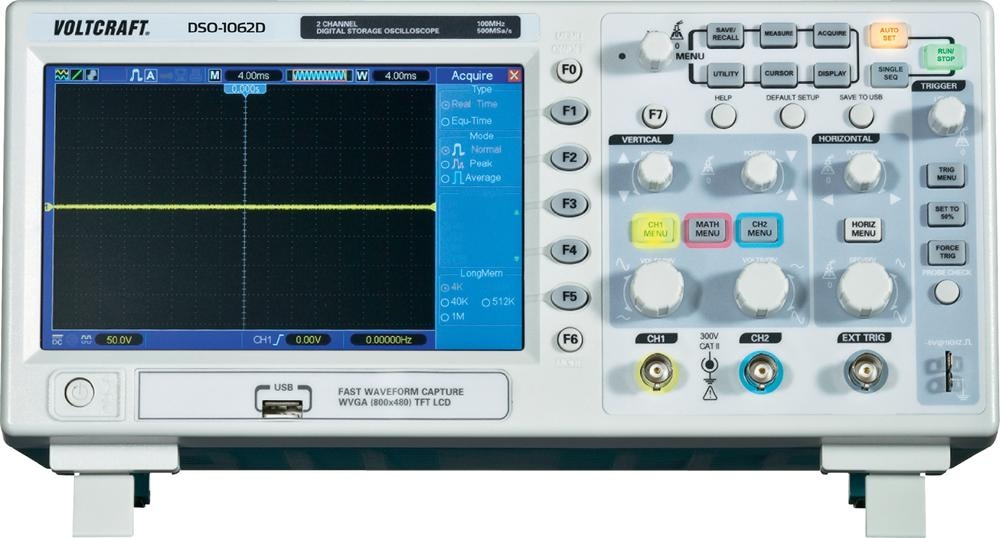This screenshot has height=538, width=1000.
Task: Open the SAVE/RECALL menu
Action: pyautogui.click(x=725, y=34)
